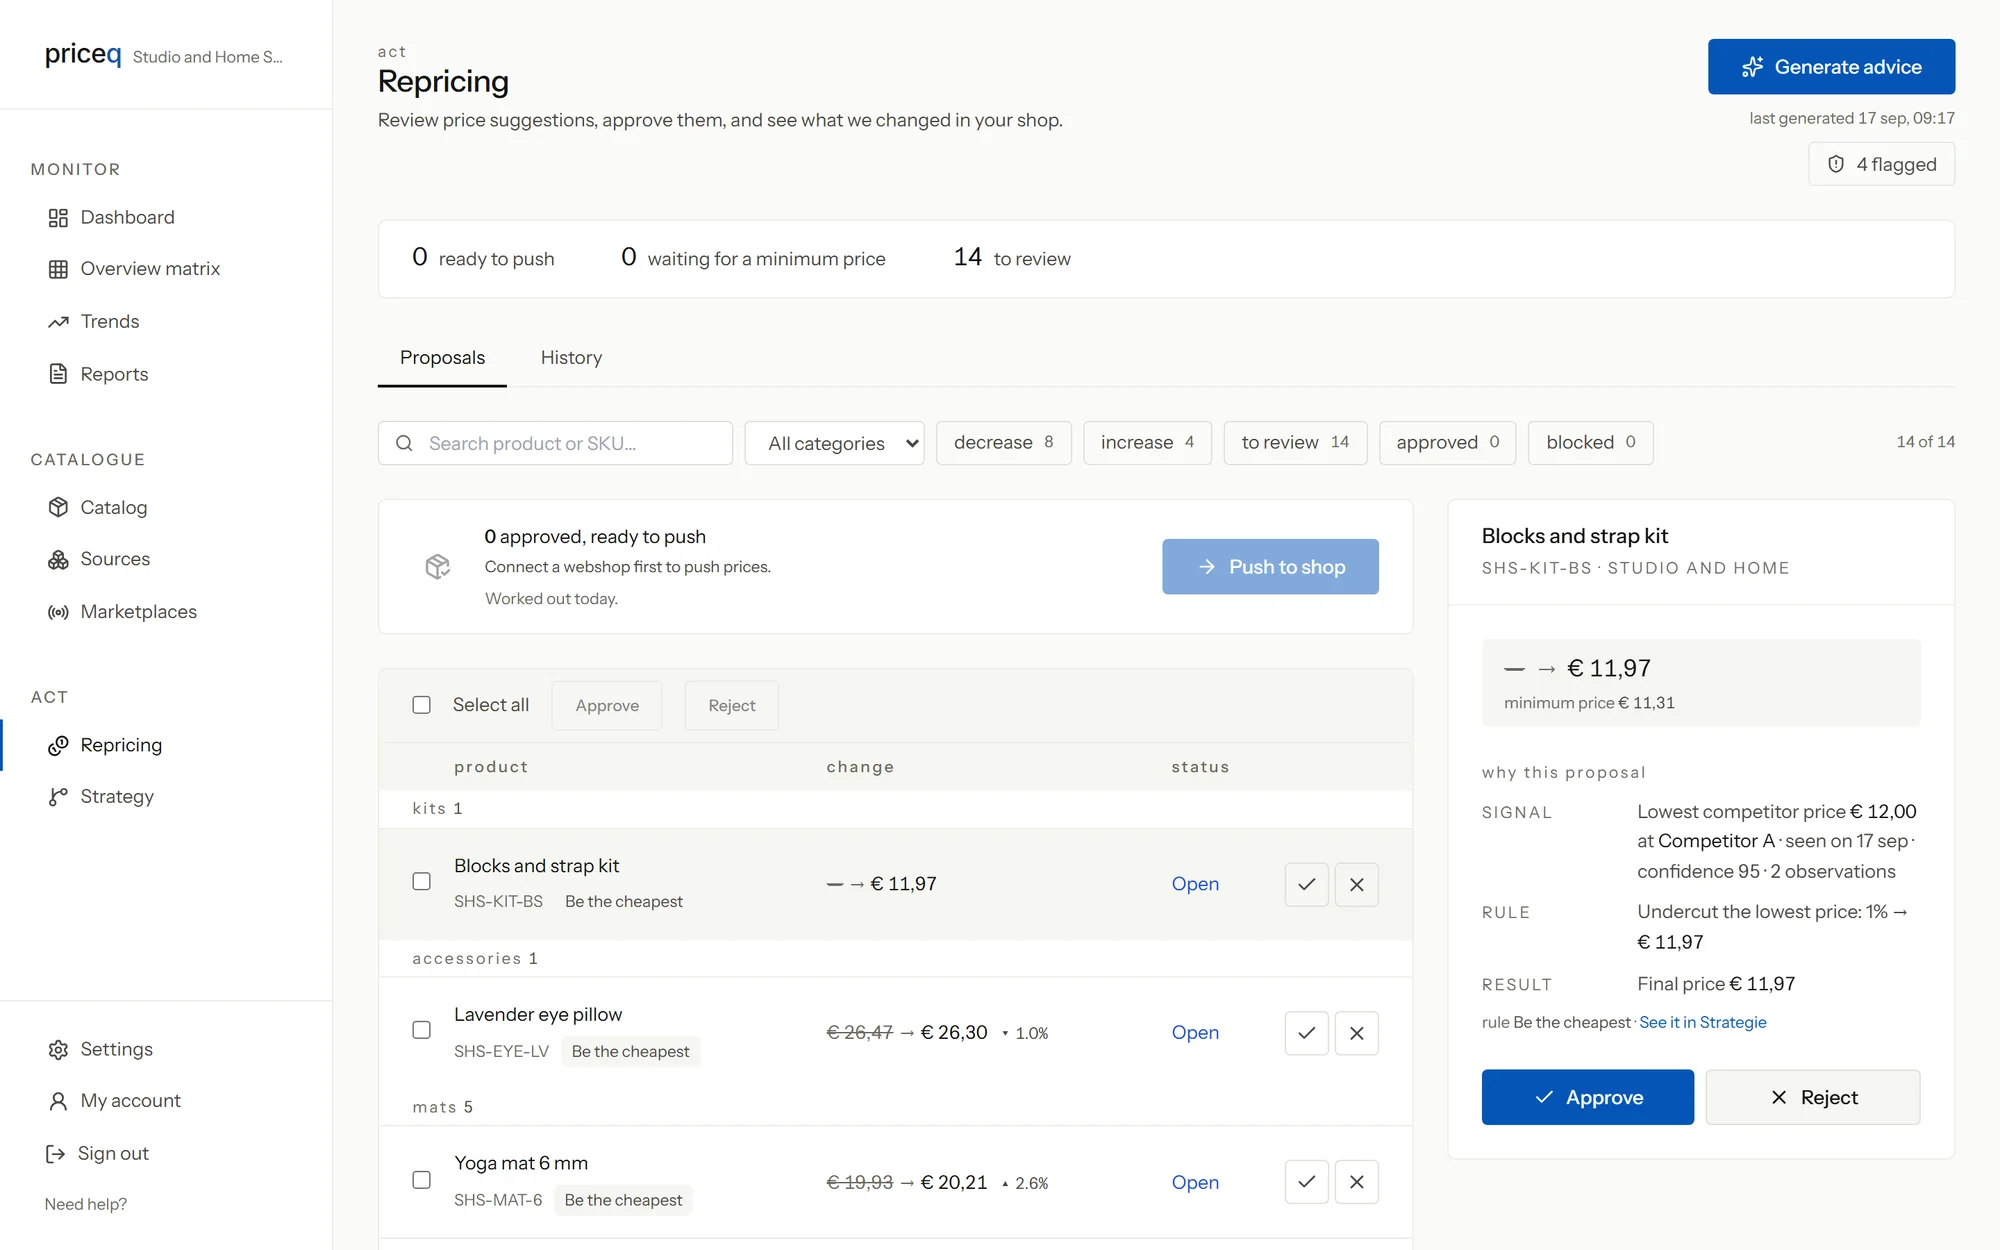Image resolution: width=2000 pixels, height=1250 pixels.
Task: Click the Catalog box icon
Action: pos(58,507)
